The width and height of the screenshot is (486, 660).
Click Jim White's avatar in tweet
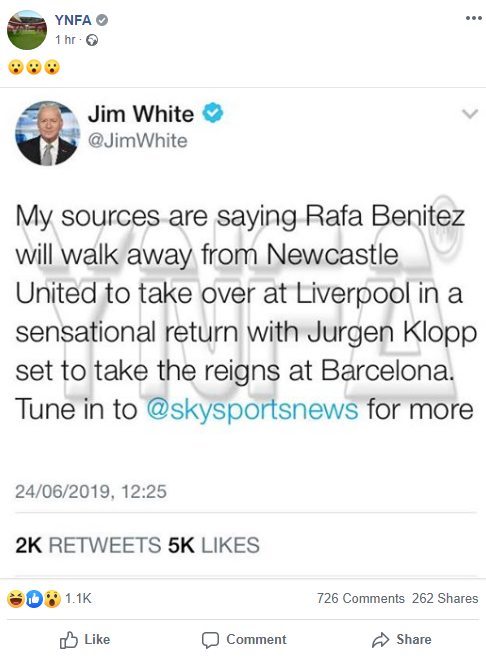(47, 133)
